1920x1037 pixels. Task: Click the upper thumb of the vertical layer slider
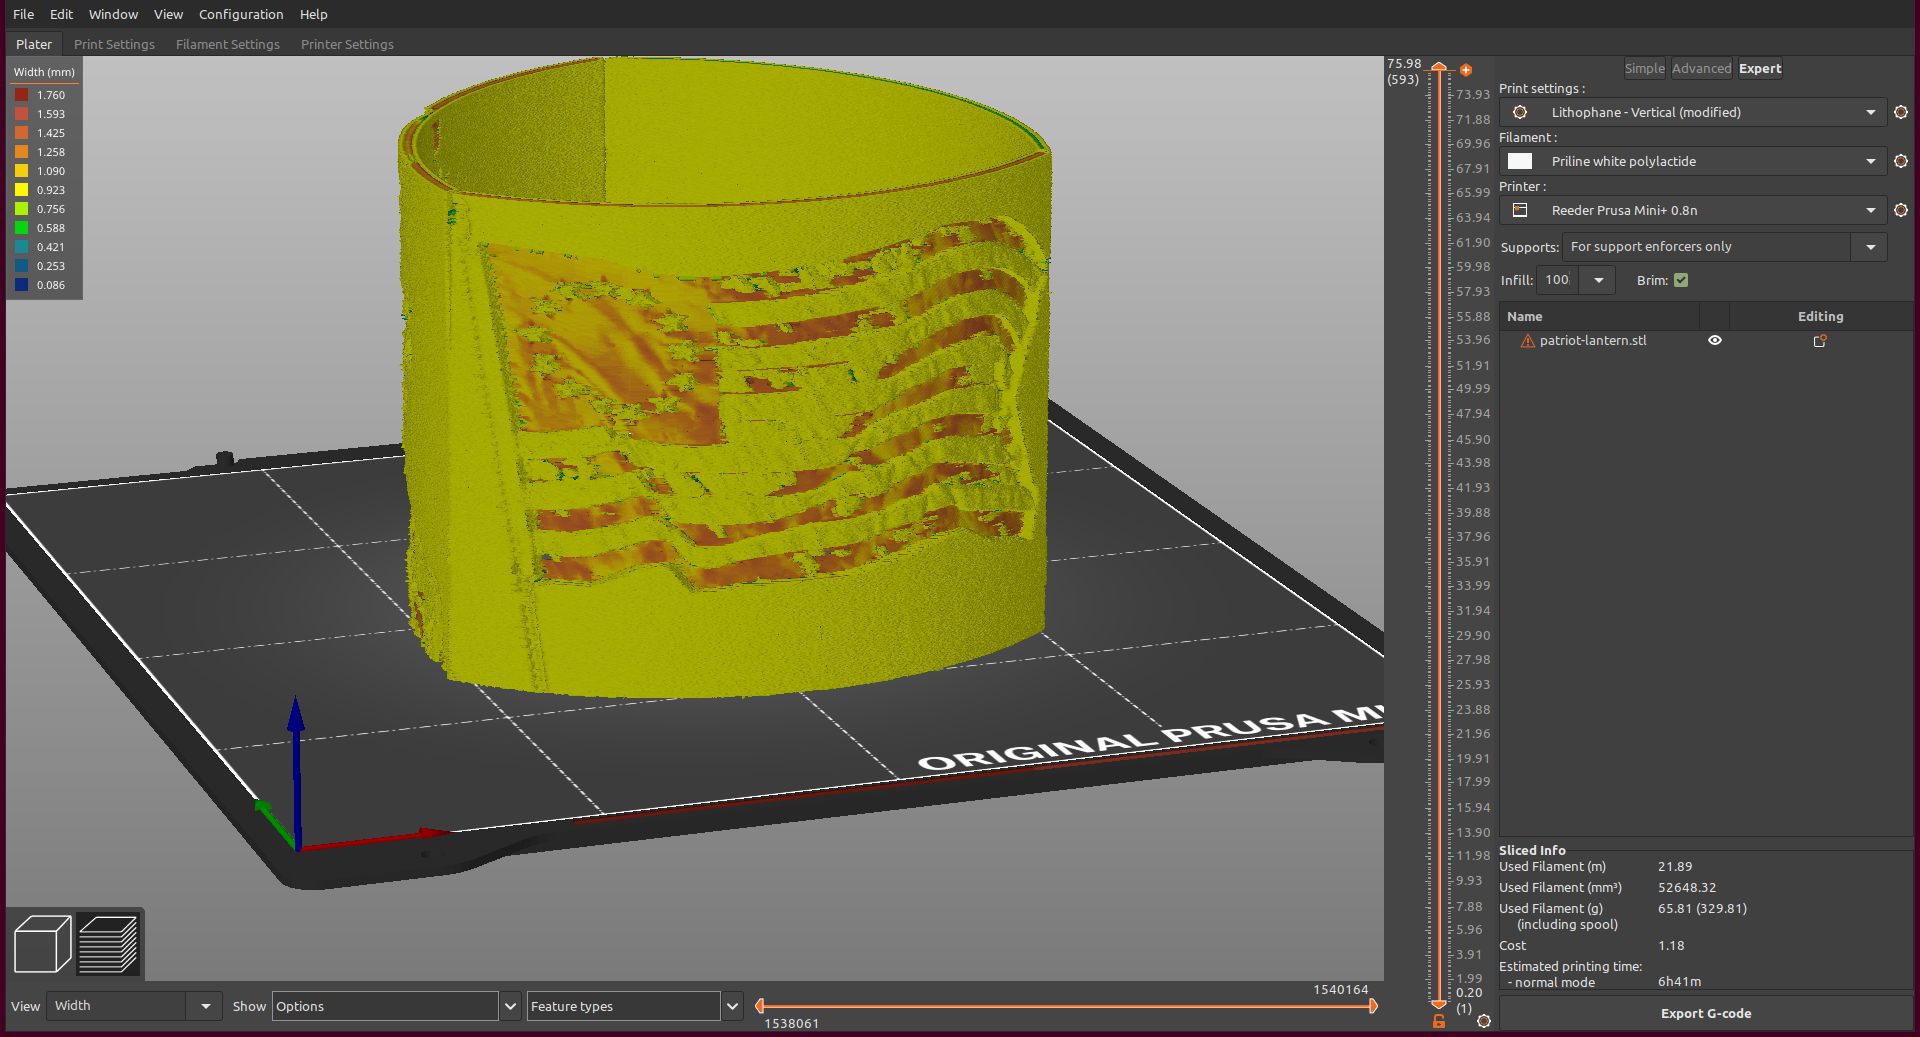point(1439,68)
